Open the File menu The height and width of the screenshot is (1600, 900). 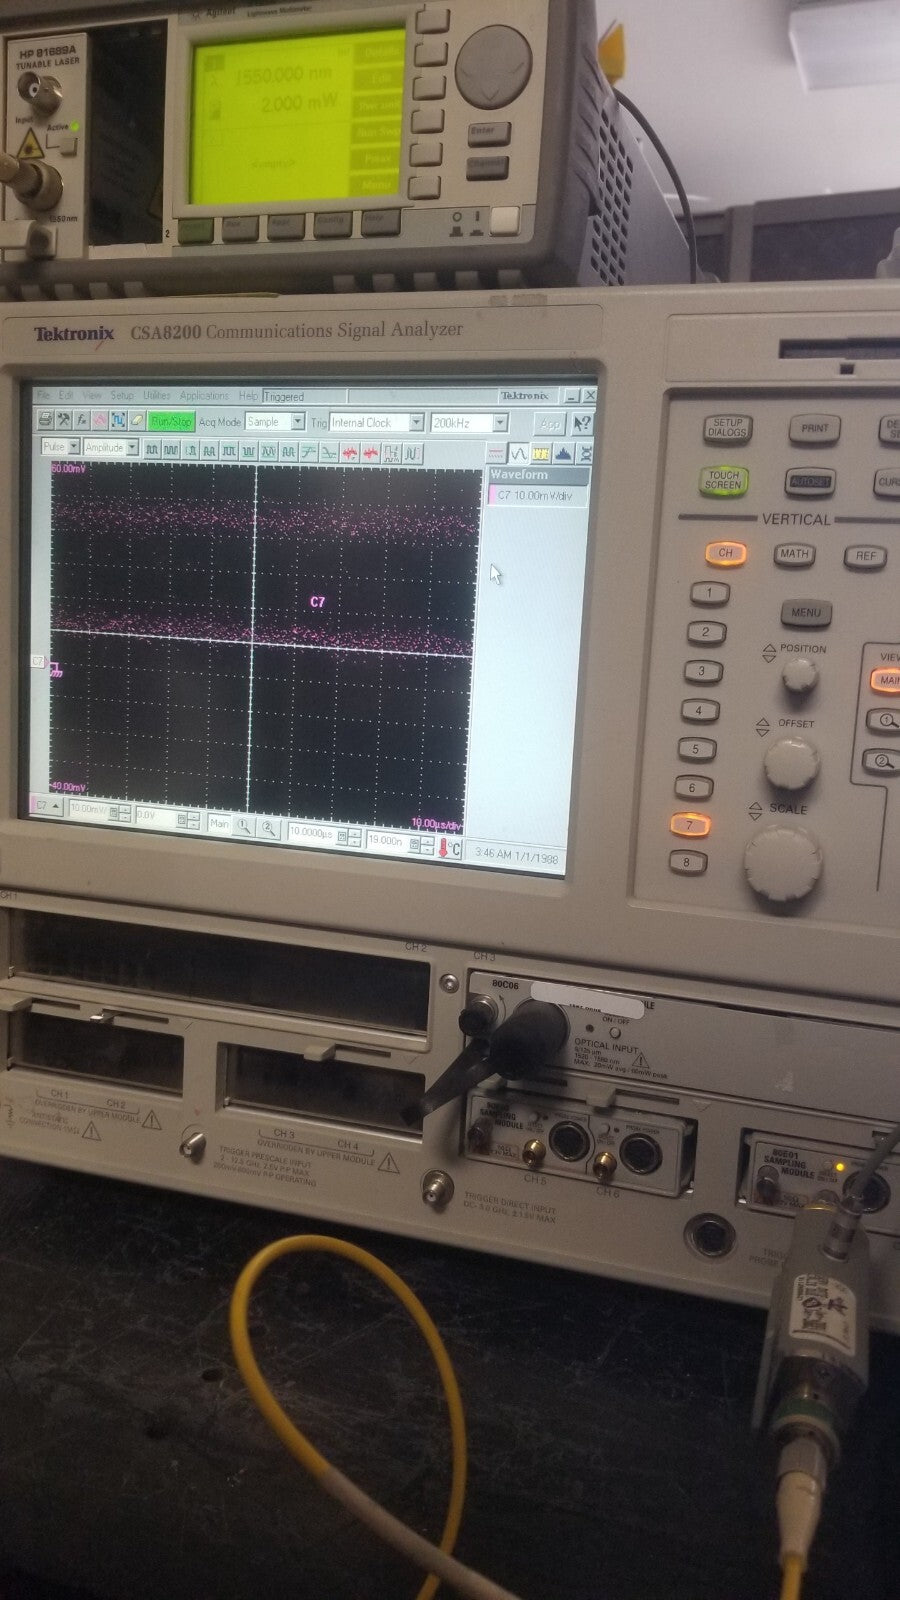click(44, 396)
